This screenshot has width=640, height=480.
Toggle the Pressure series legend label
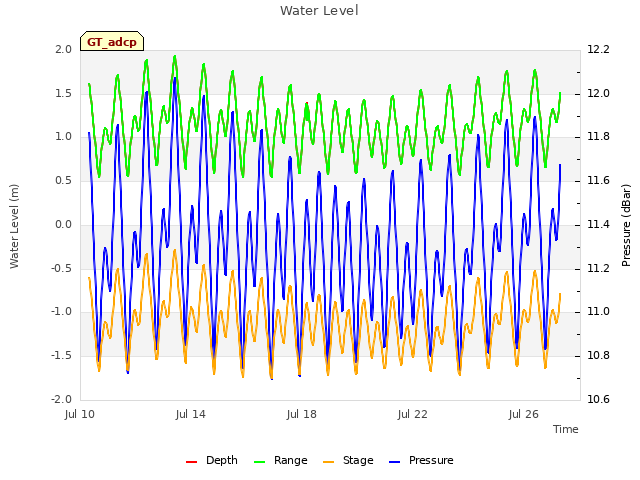(x=431, y=460)
